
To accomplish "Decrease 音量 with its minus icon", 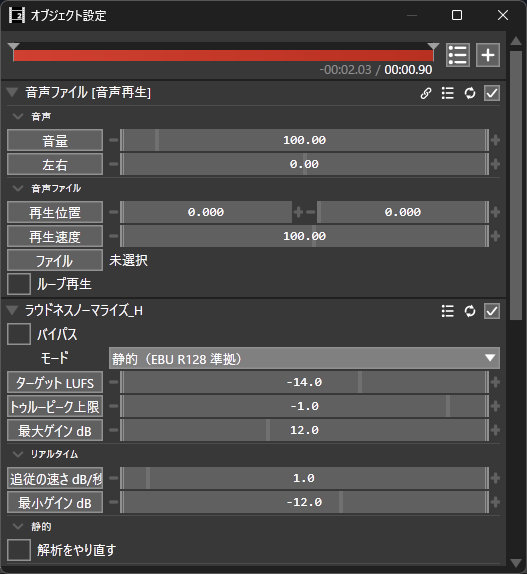I will (x=114, y=140).
